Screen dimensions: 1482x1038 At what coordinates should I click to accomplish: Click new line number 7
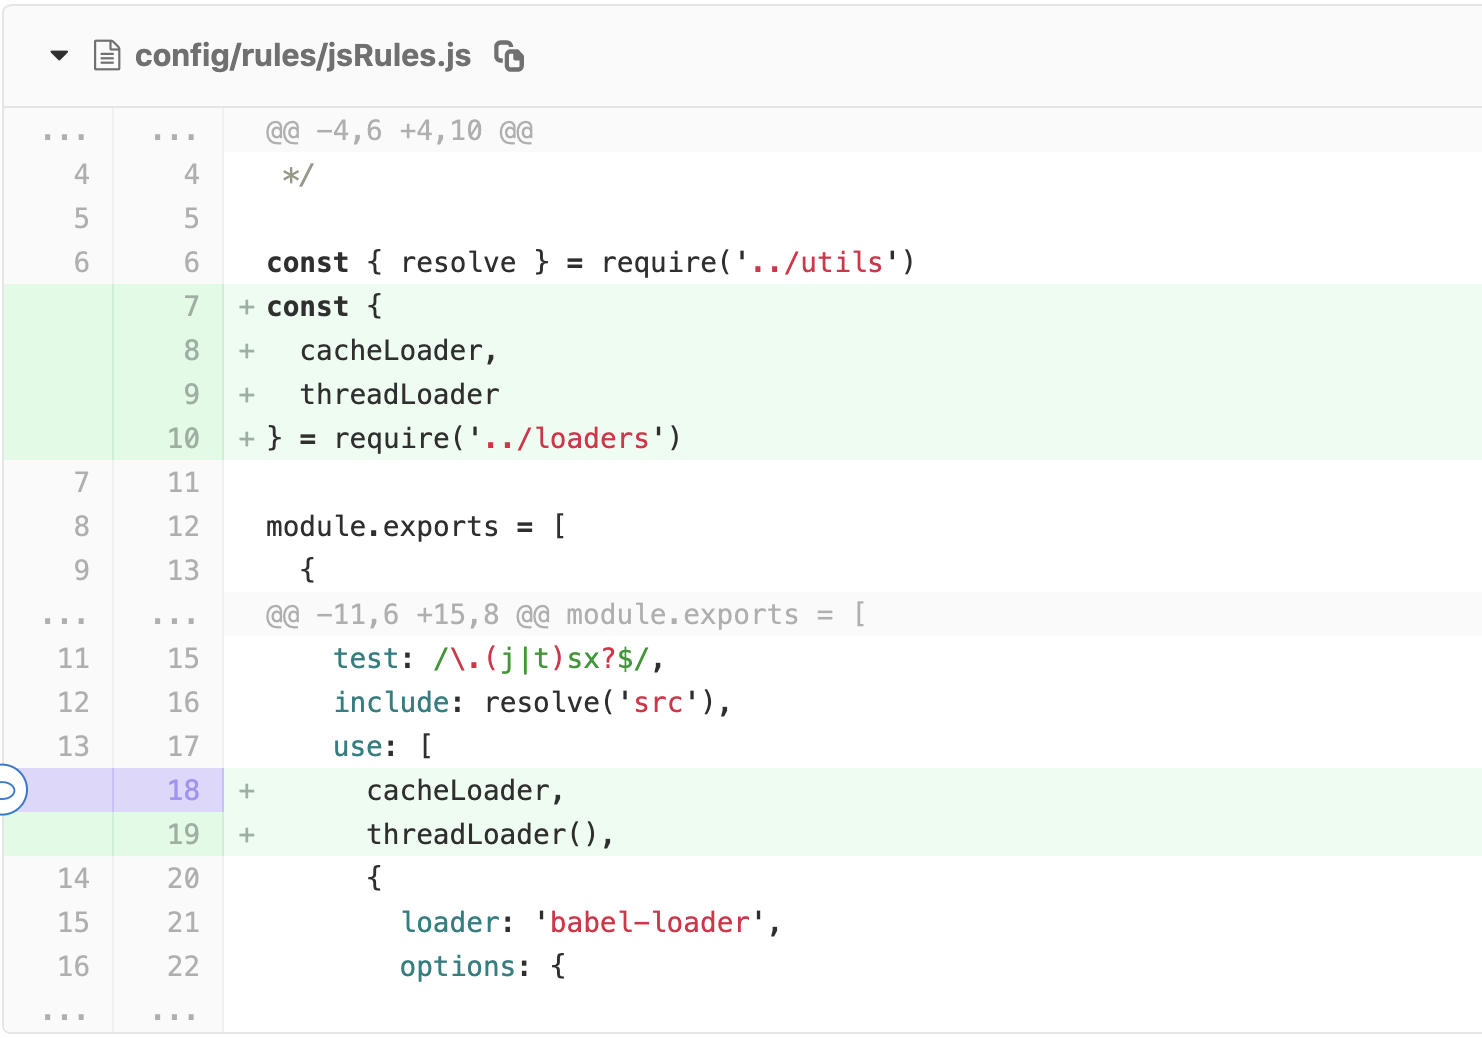(191, 307)
